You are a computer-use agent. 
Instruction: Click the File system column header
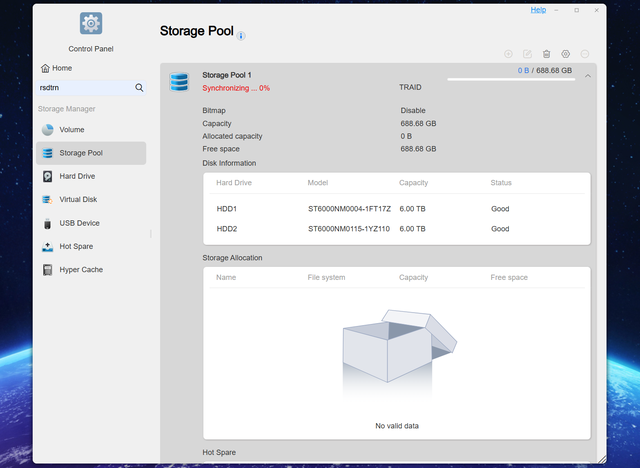coord(326,277)
